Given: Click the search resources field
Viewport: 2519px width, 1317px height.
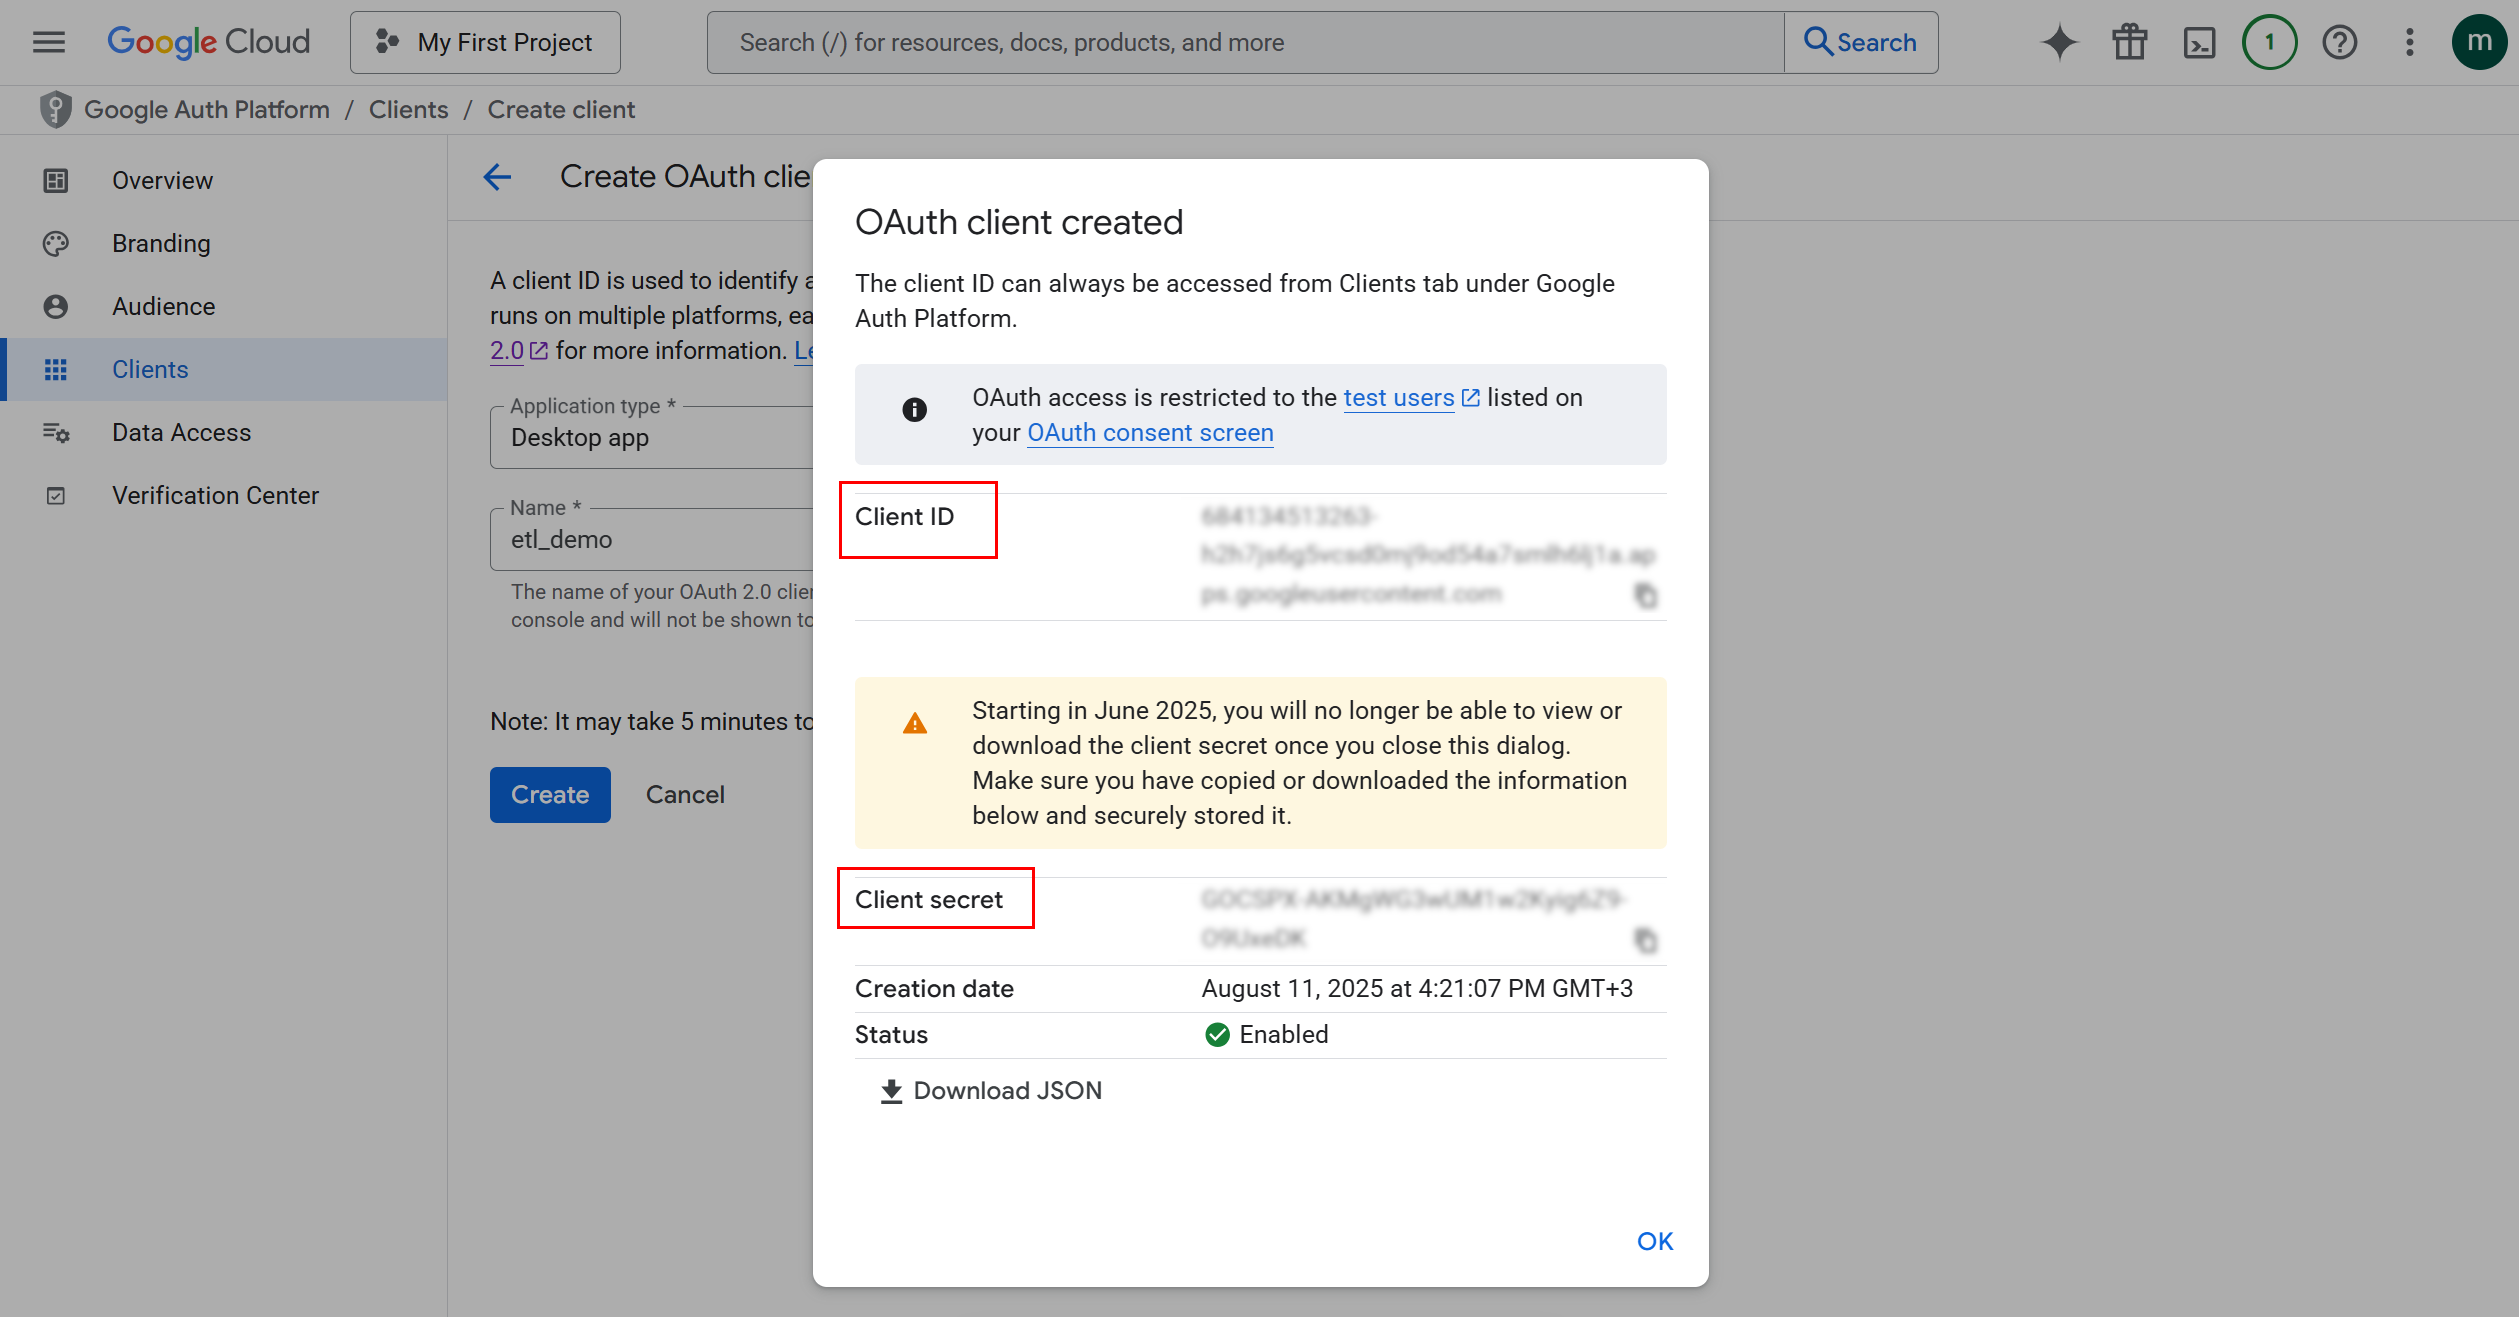Looking at the screenshot, I should tap(1200, 42).
